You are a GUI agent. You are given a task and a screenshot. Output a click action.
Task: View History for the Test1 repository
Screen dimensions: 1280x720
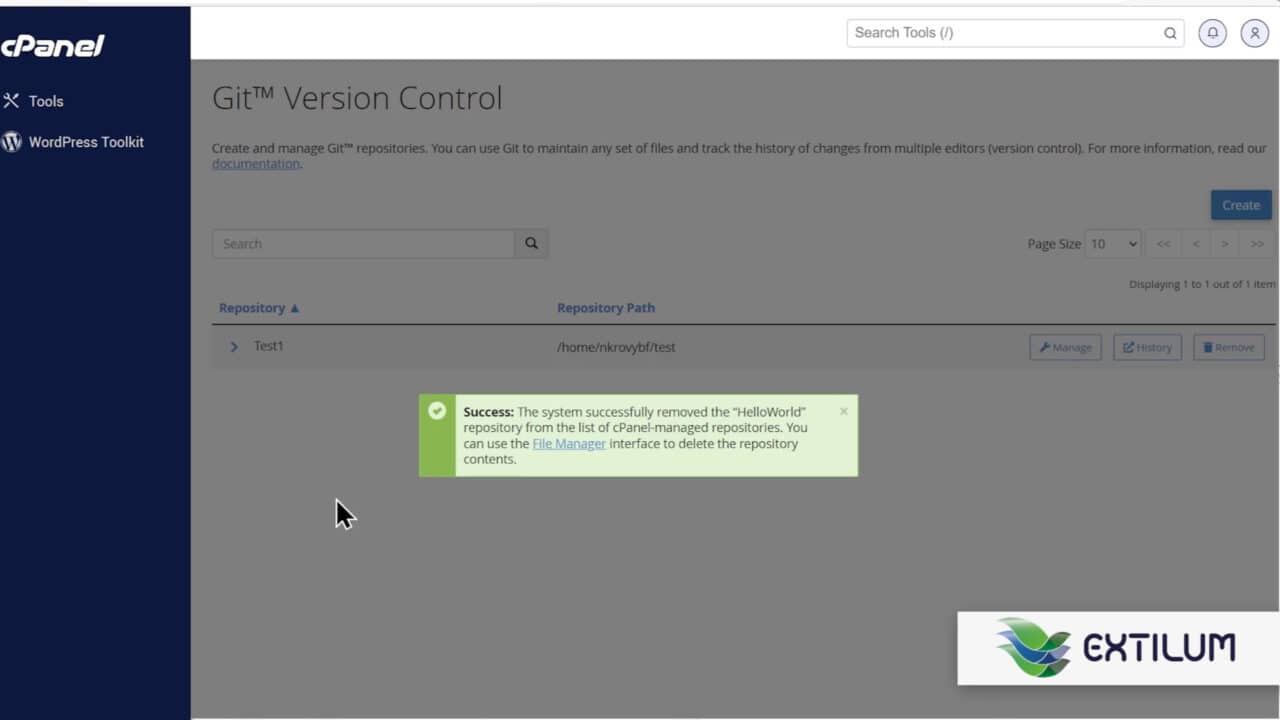[x=1147, y=347]
